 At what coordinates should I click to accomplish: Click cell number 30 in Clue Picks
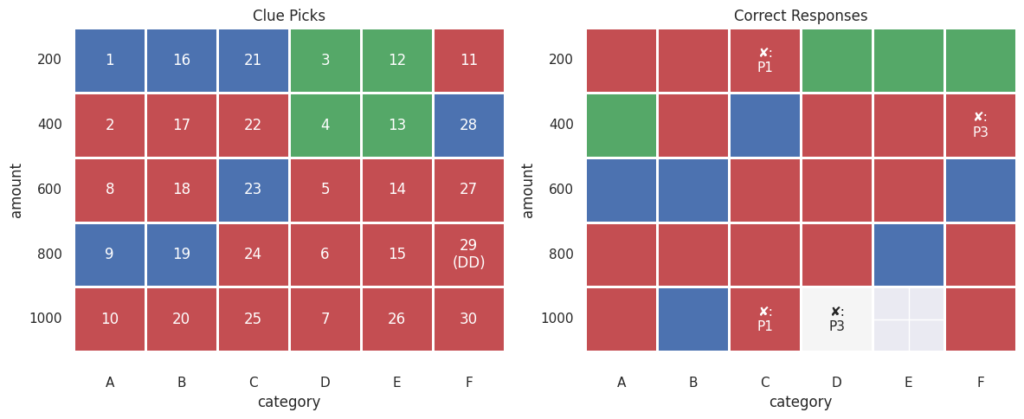pyautogui.click(x=469, y=319)
